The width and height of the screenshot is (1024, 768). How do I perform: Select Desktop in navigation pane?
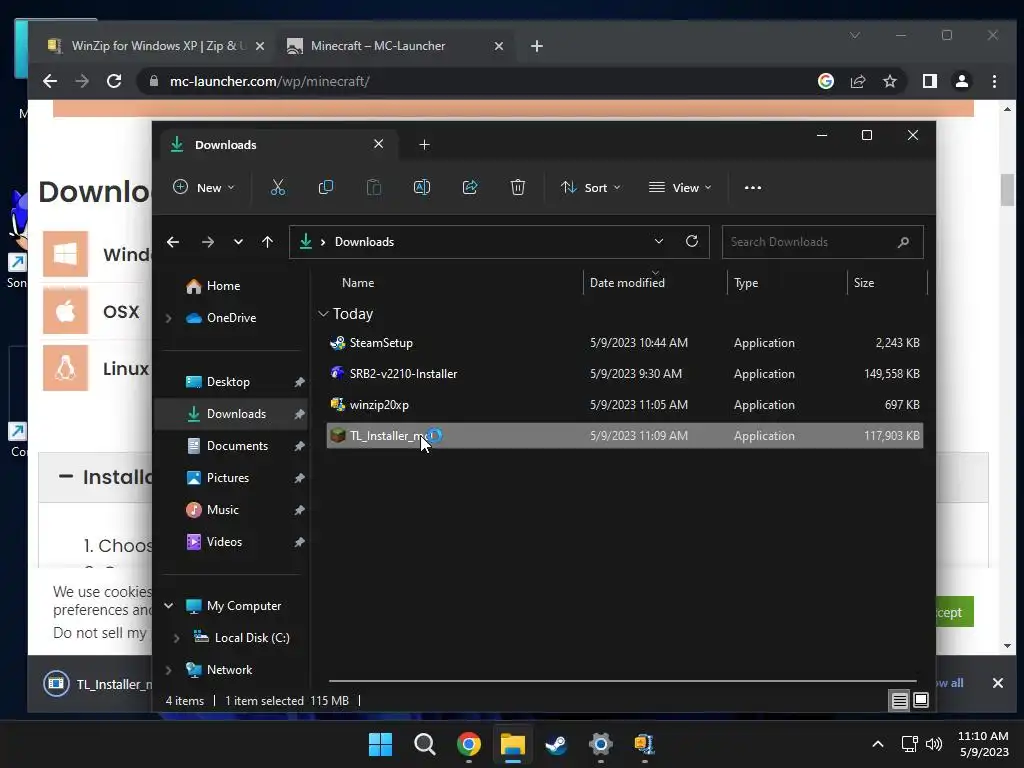pyautogui.click(x=228, y=382)
